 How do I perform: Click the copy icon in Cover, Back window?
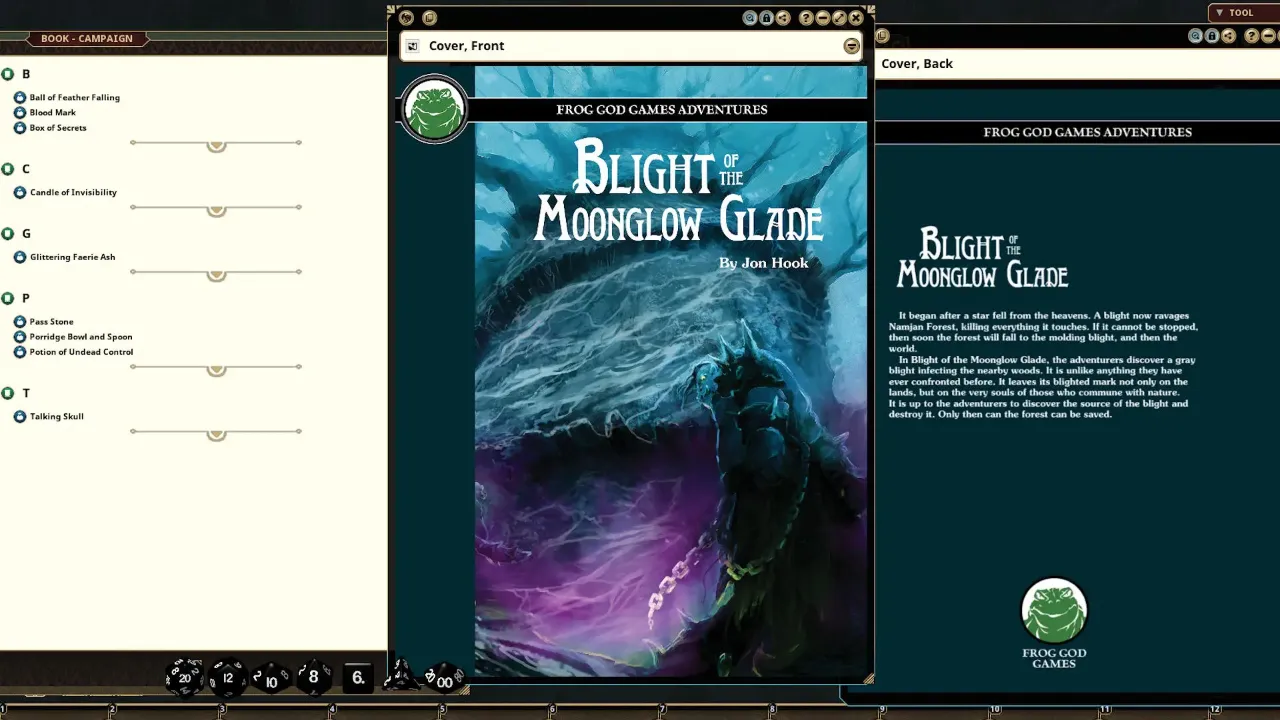(x=882, y=36)
